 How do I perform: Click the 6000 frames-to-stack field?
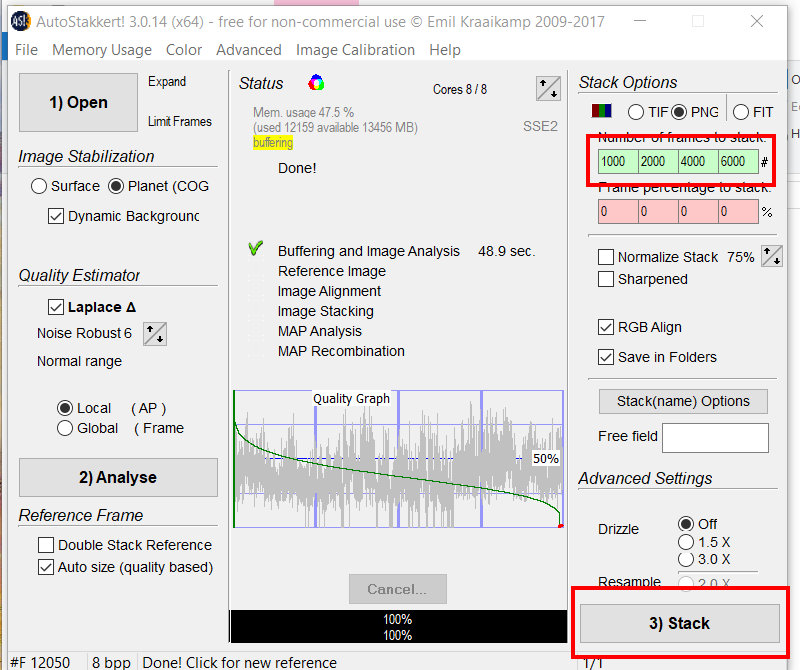(738, 162)
